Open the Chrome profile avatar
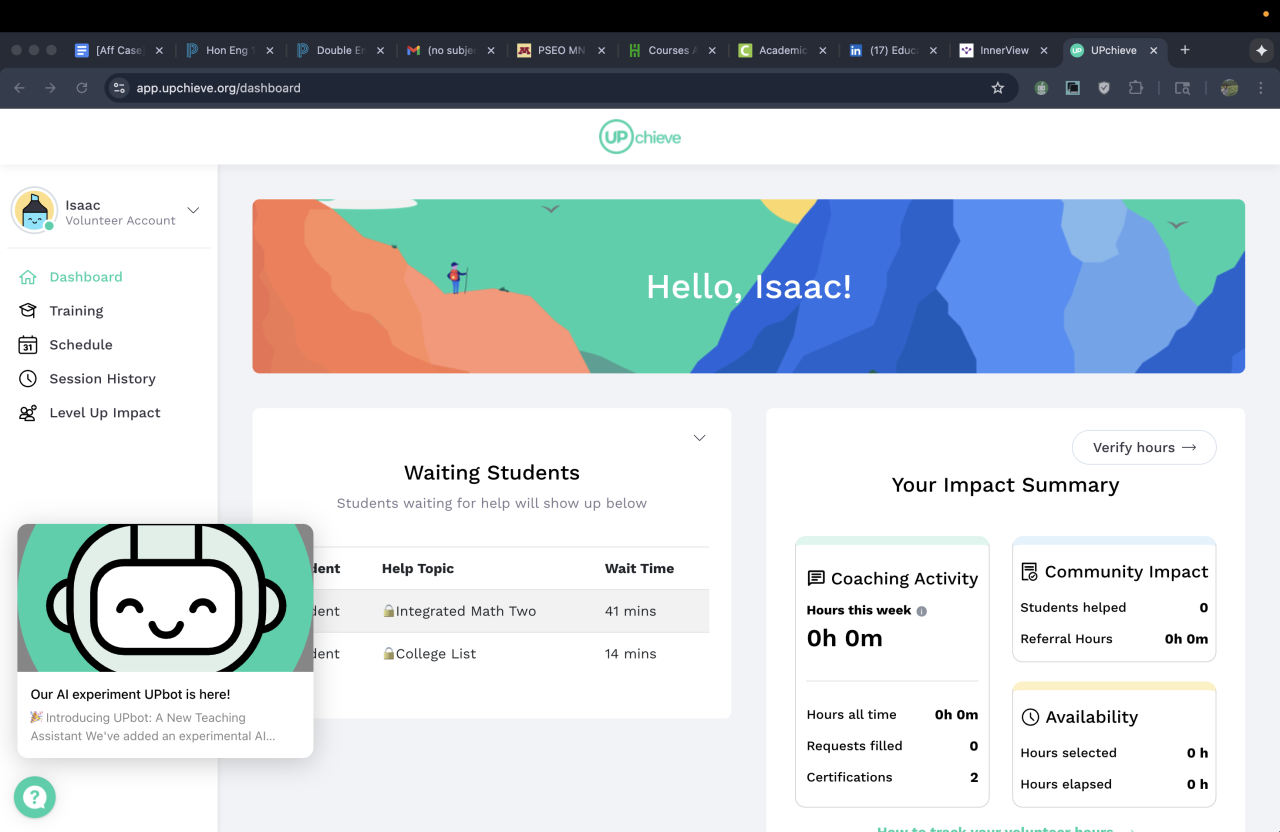The height and width of the screenshot is (832, 1280). point(1229,88)
